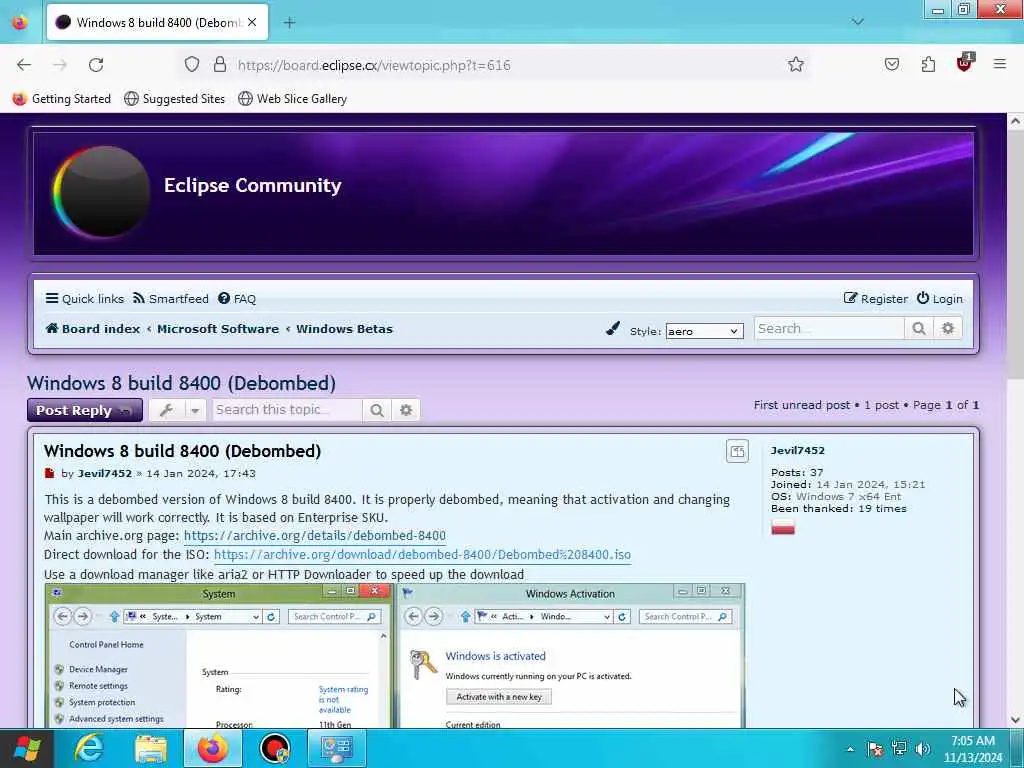Open the Extensions puzzle icon
The image size is (1024, 768).
pyautogui.click(x=928, y=64)
